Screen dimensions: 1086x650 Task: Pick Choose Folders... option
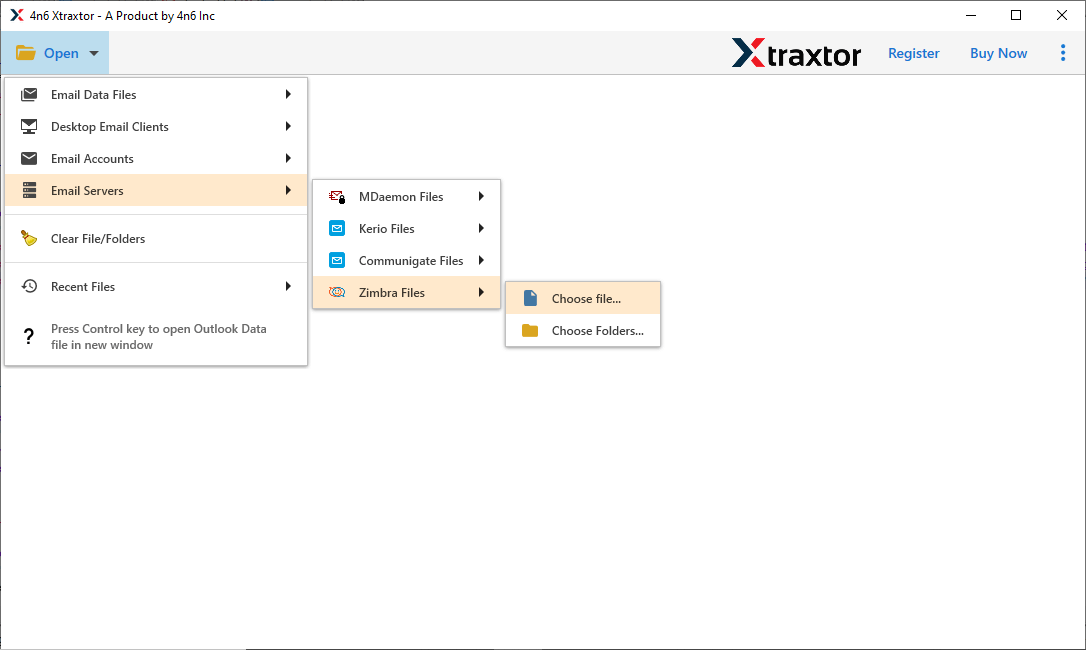(x=583, y=331)
